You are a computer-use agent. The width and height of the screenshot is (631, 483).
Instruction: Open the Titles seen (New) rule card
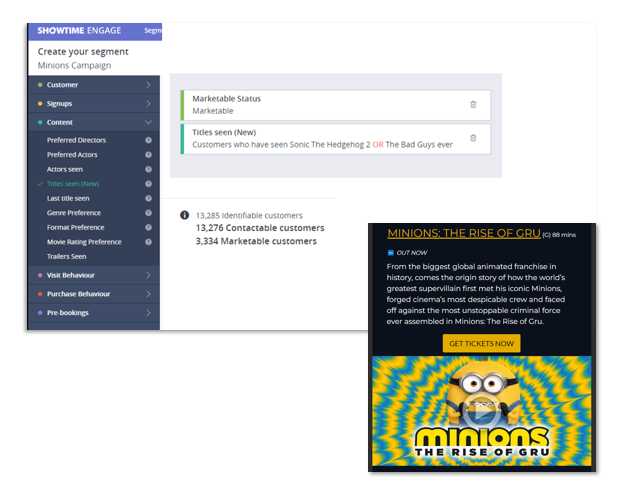[336, 139]
